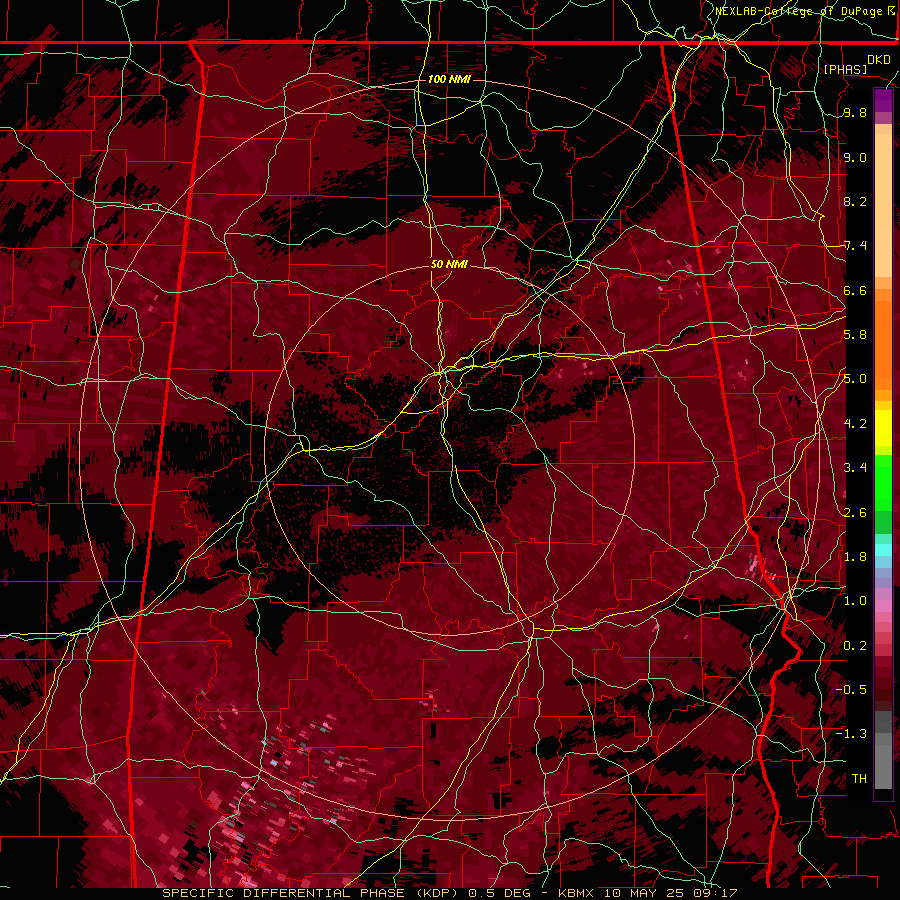
Task: Click the 2.6 value on the color scale
Action: [855, 512]
